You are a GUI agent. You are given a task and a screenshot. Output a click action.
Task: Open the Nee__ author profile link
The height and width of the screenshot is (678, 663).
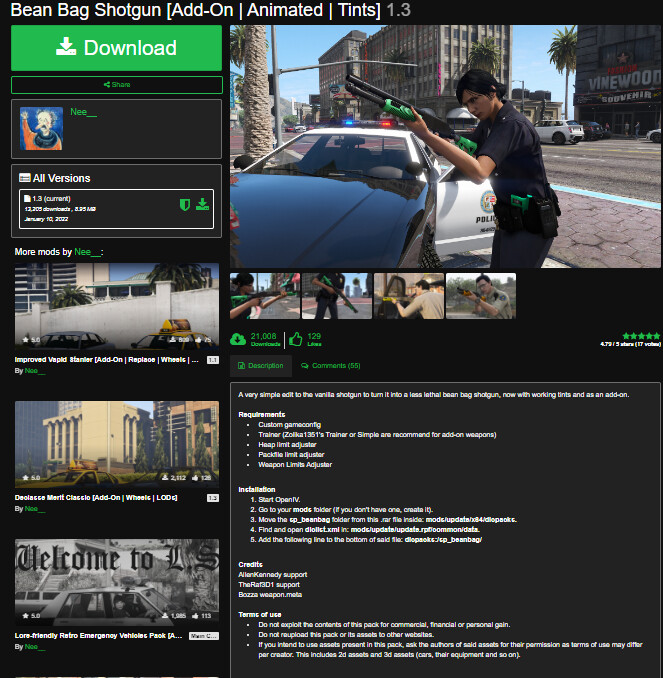83,112
